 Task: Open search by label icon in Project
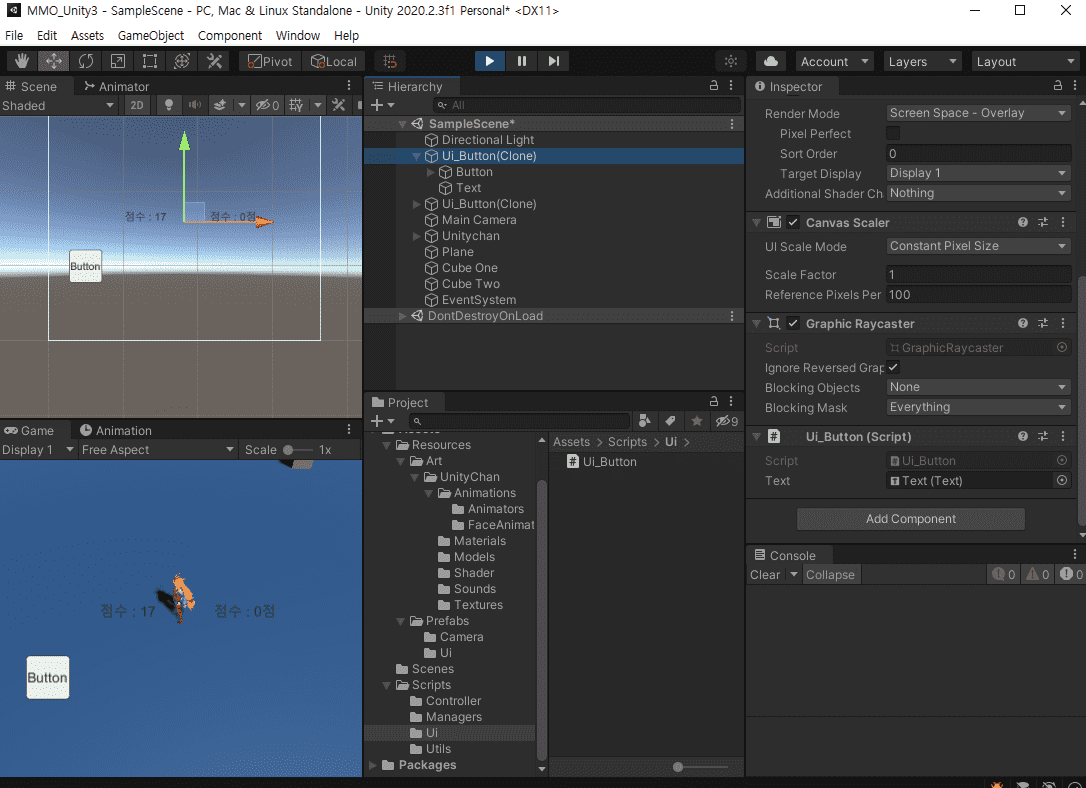pyautogui.click(x=670, y=420)
